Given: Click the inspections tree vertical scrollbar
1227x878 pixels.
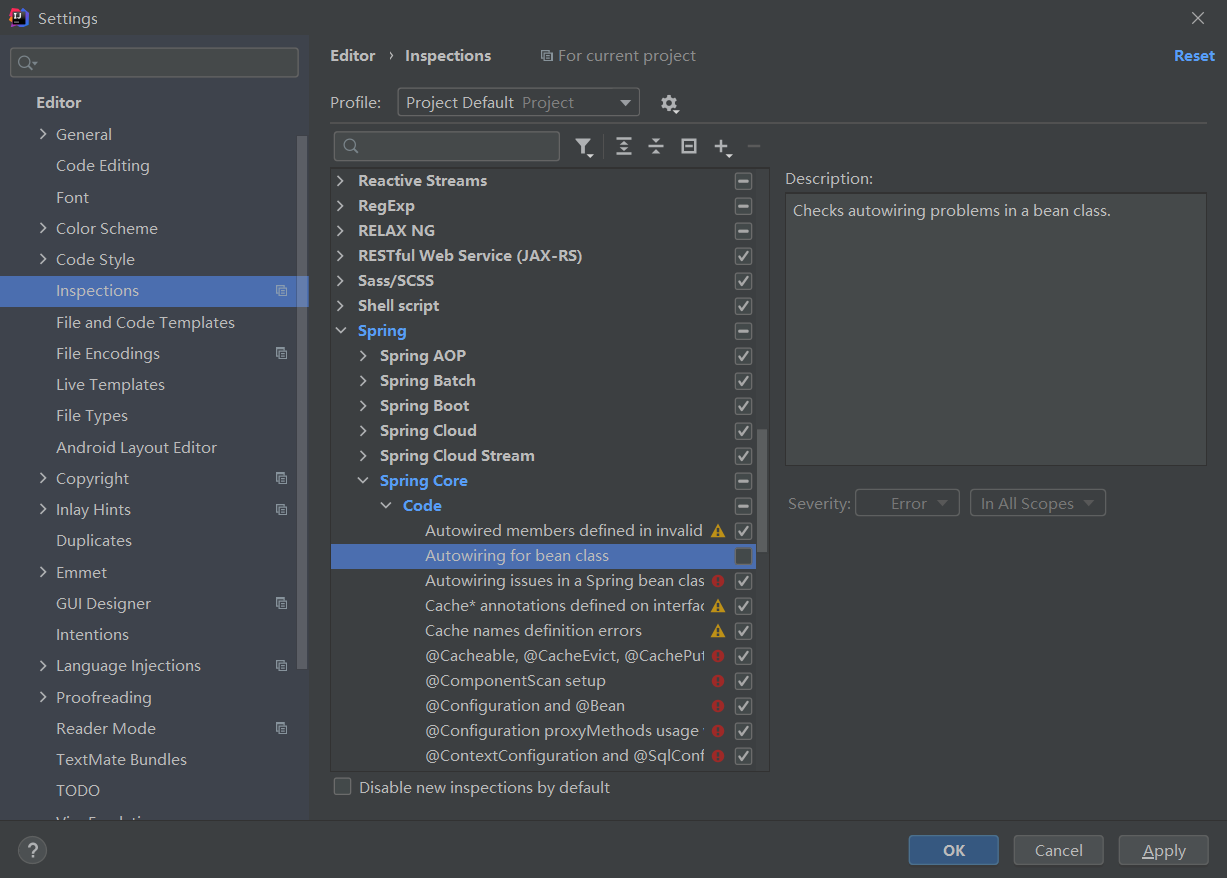Looking at the screenshot, I should 763,490.
